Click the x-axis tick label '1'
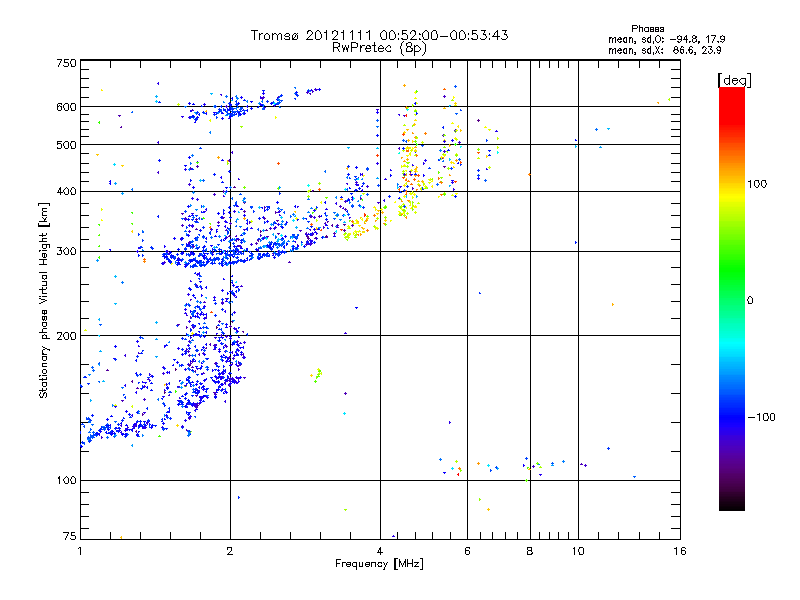 pyautogui.click(x=80, y=551)
